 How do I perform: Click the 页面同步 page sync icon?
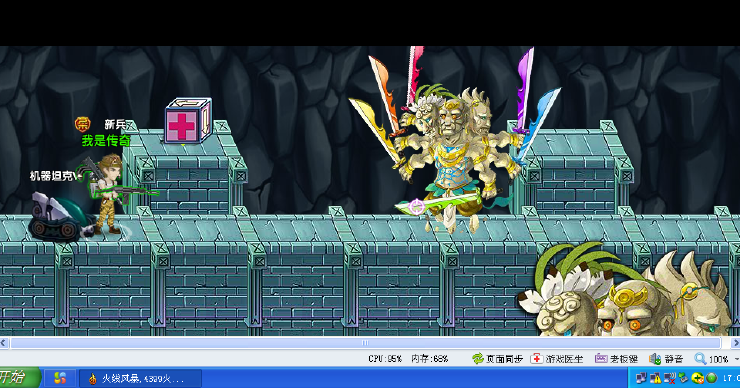478,359
